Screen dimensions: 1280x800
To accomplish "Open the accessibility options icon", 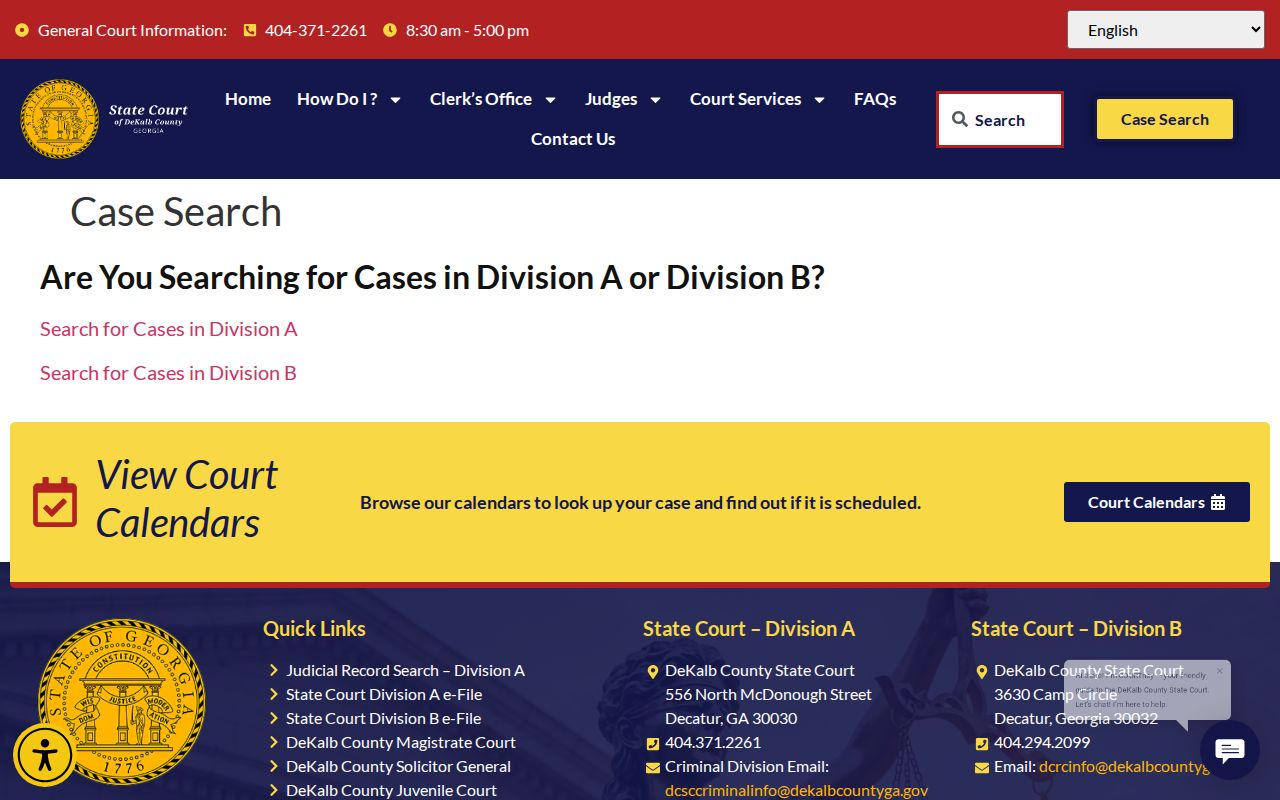I will [44, 755].
